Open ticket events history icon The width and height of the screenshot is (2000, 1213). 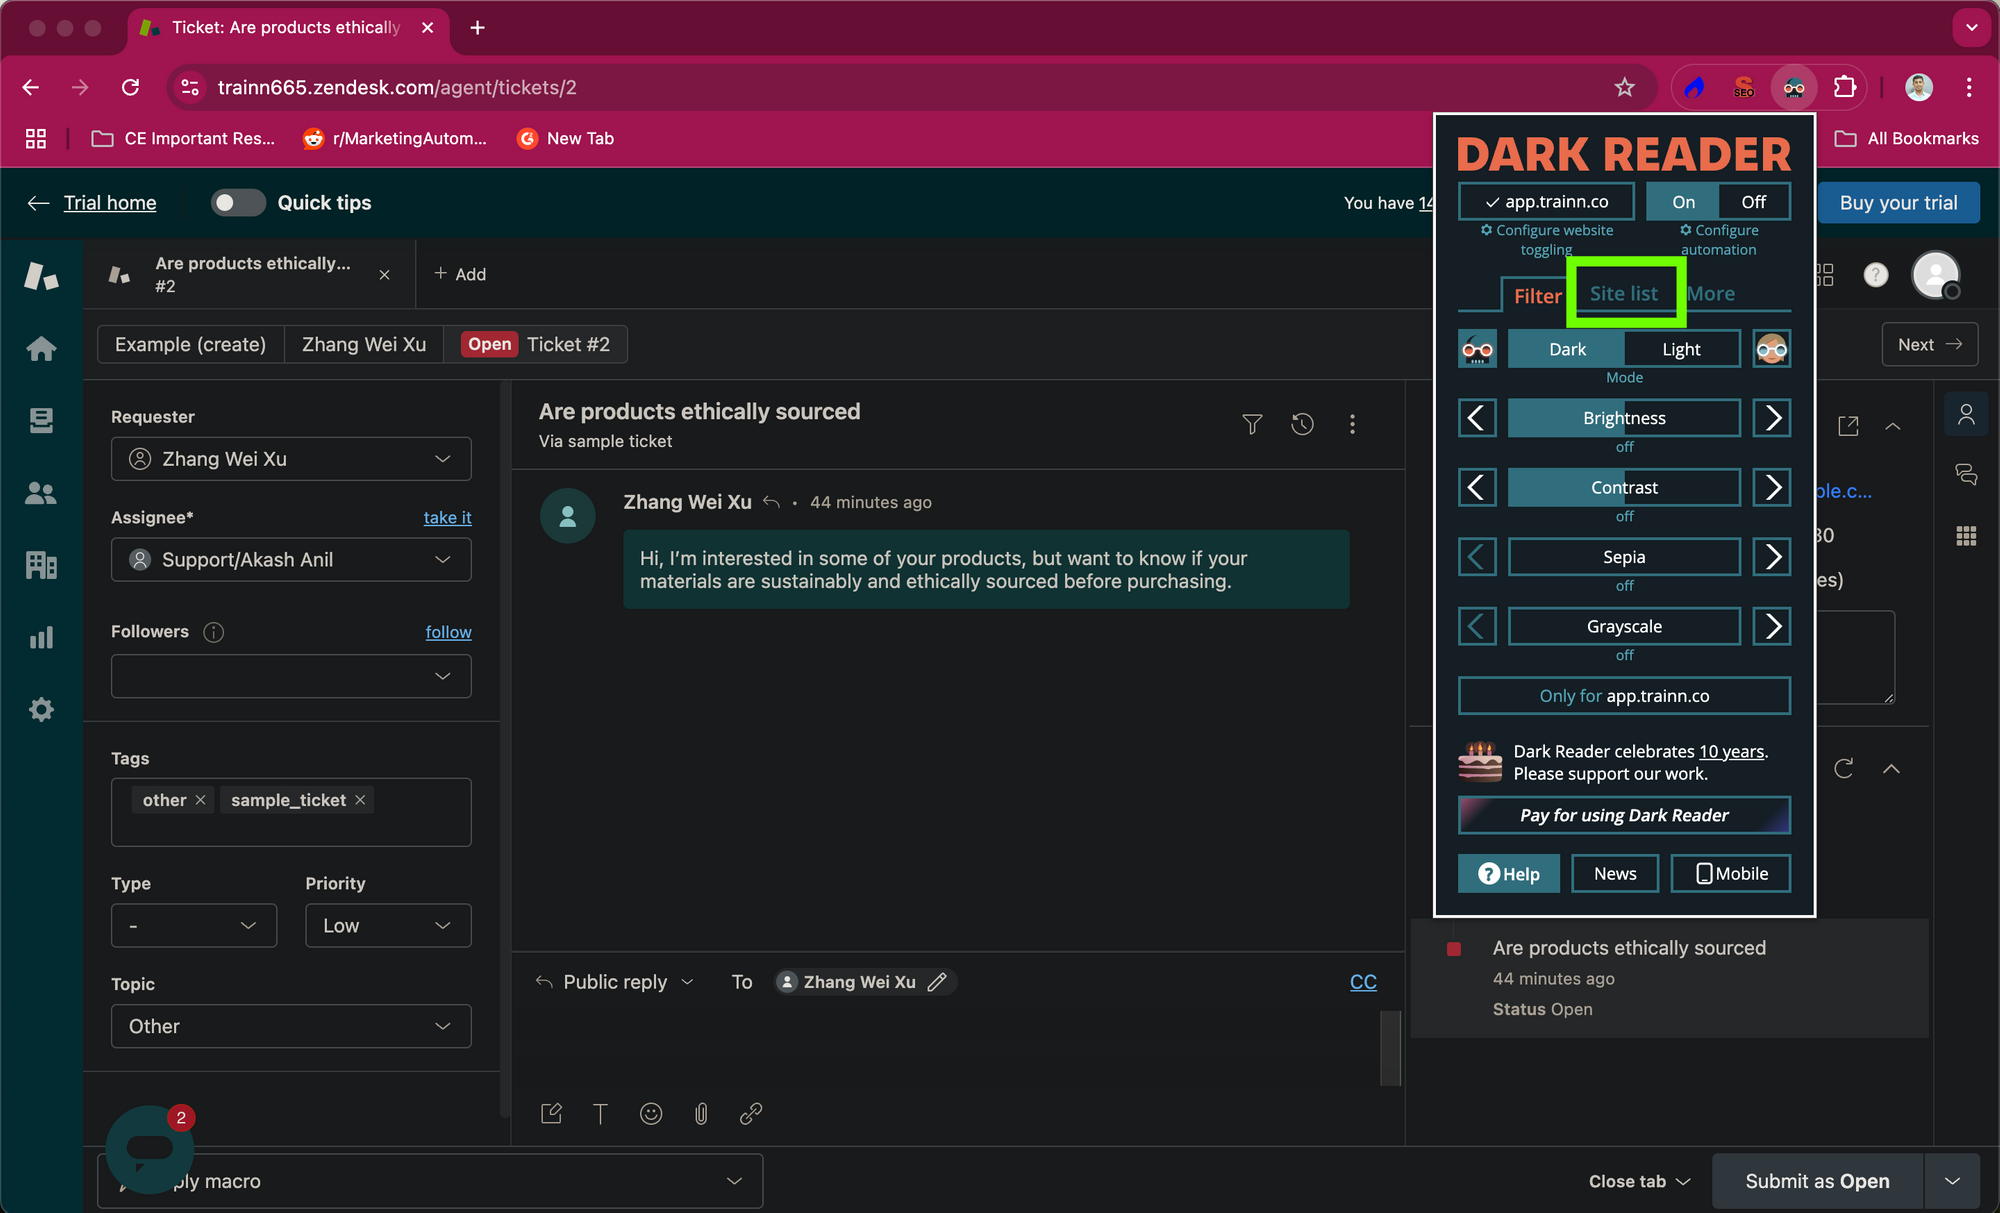[1302, 424]
